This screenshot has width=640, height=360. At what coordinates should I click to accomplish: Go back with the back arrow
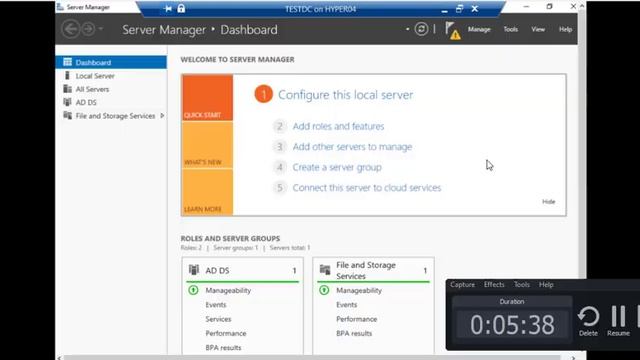[x=71, y=29]
